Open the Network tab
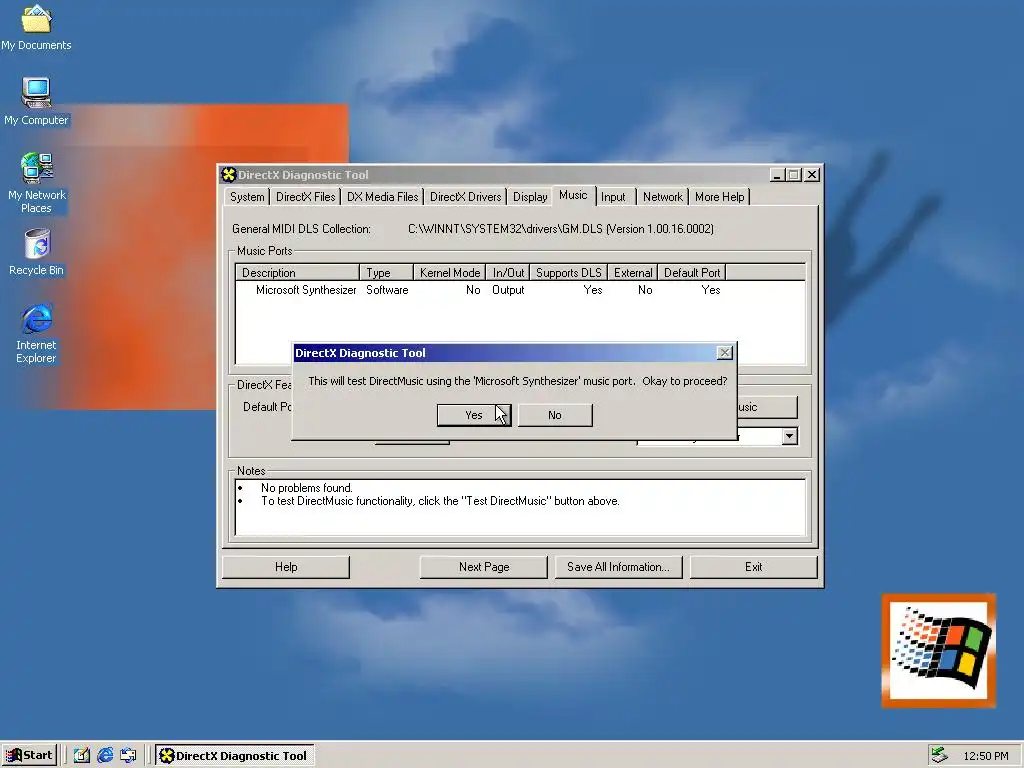 coord(662,197)
